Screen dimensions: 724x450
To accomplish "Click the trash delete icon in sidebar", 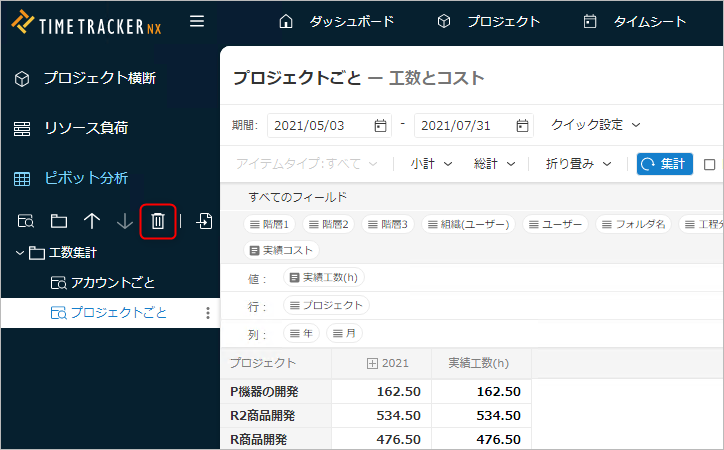I will pos(158,221).
